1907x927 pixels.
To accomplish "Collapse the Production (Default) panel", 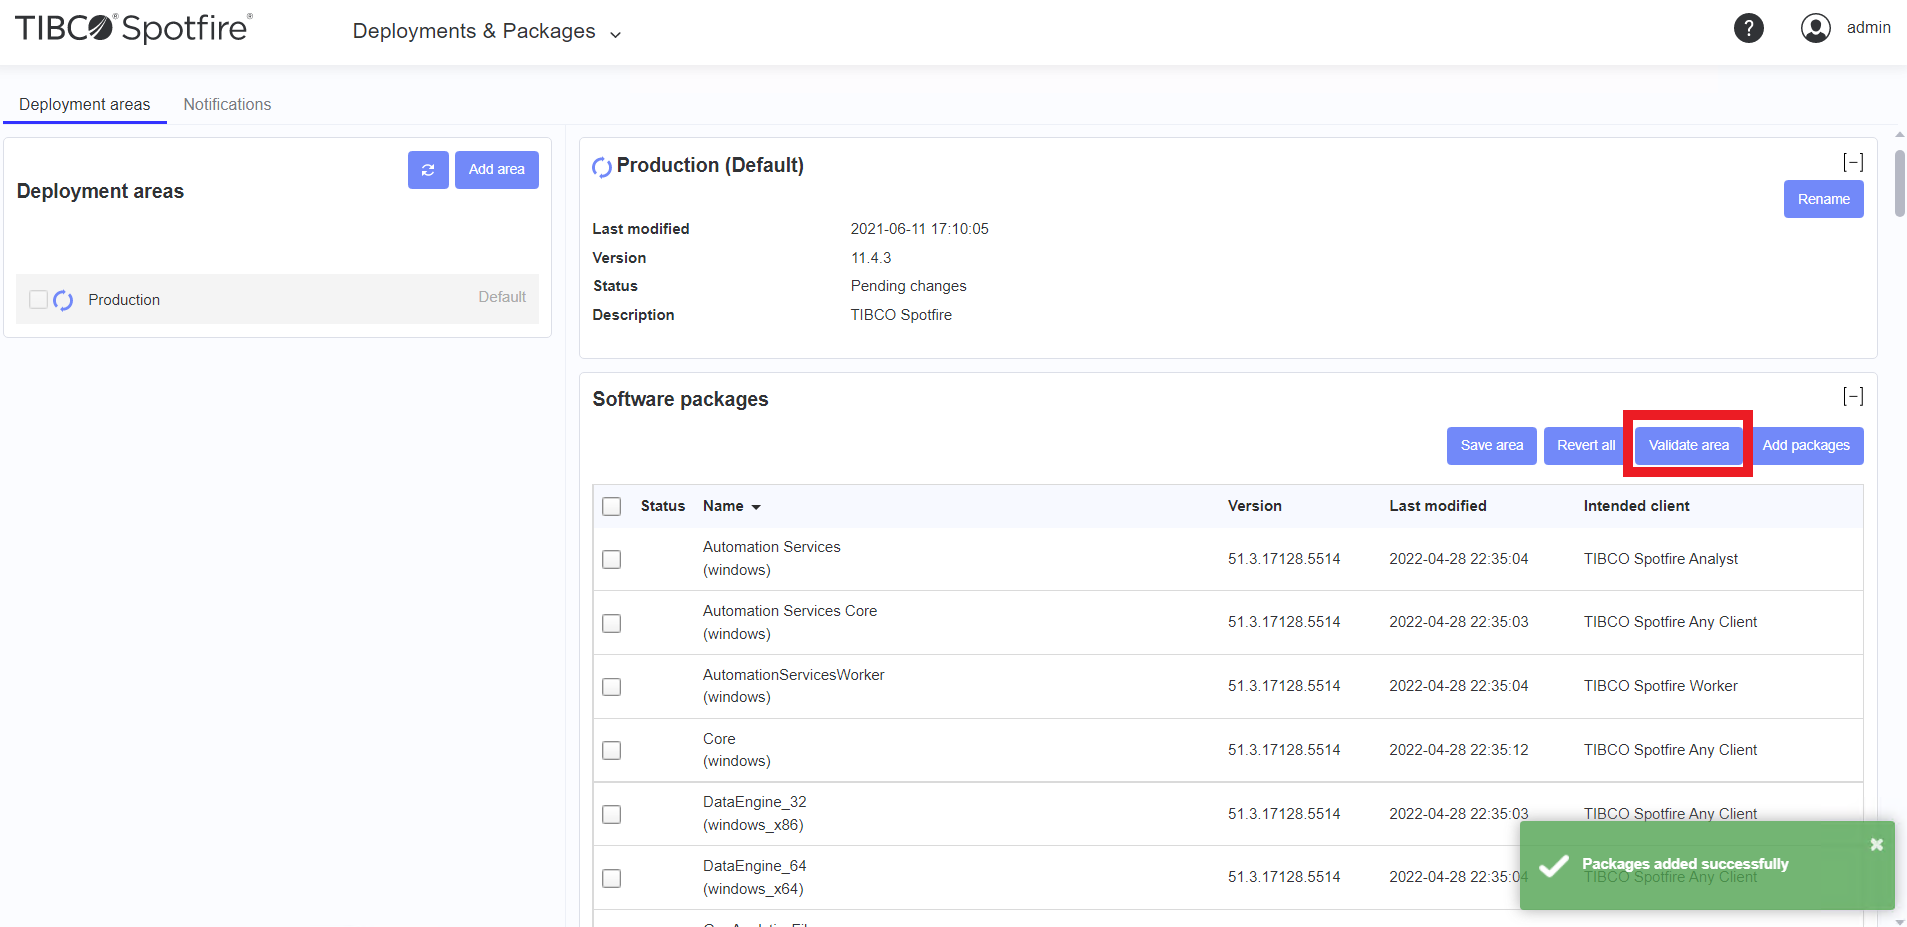I will [1853, 162].
